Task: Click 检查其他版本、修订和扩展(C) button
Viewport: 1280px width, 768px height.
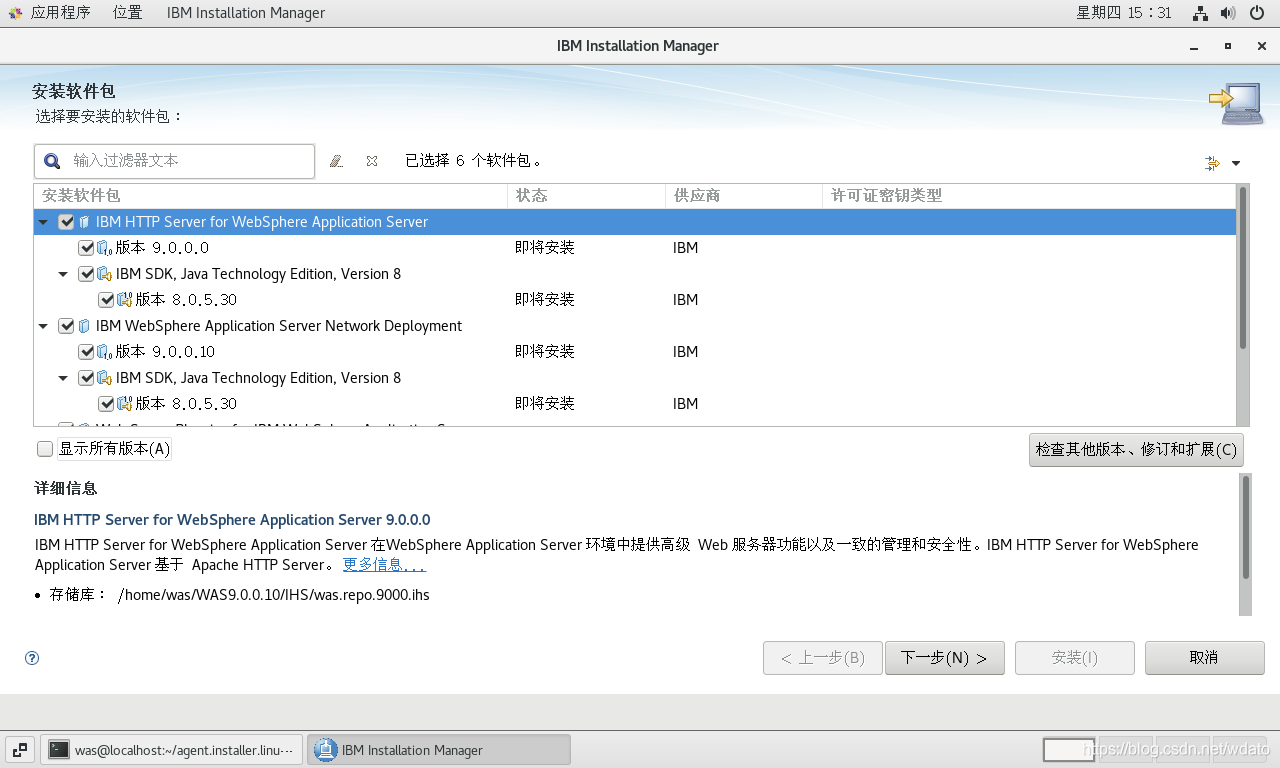Action: pyautogui.click(x=1136, y=450)
